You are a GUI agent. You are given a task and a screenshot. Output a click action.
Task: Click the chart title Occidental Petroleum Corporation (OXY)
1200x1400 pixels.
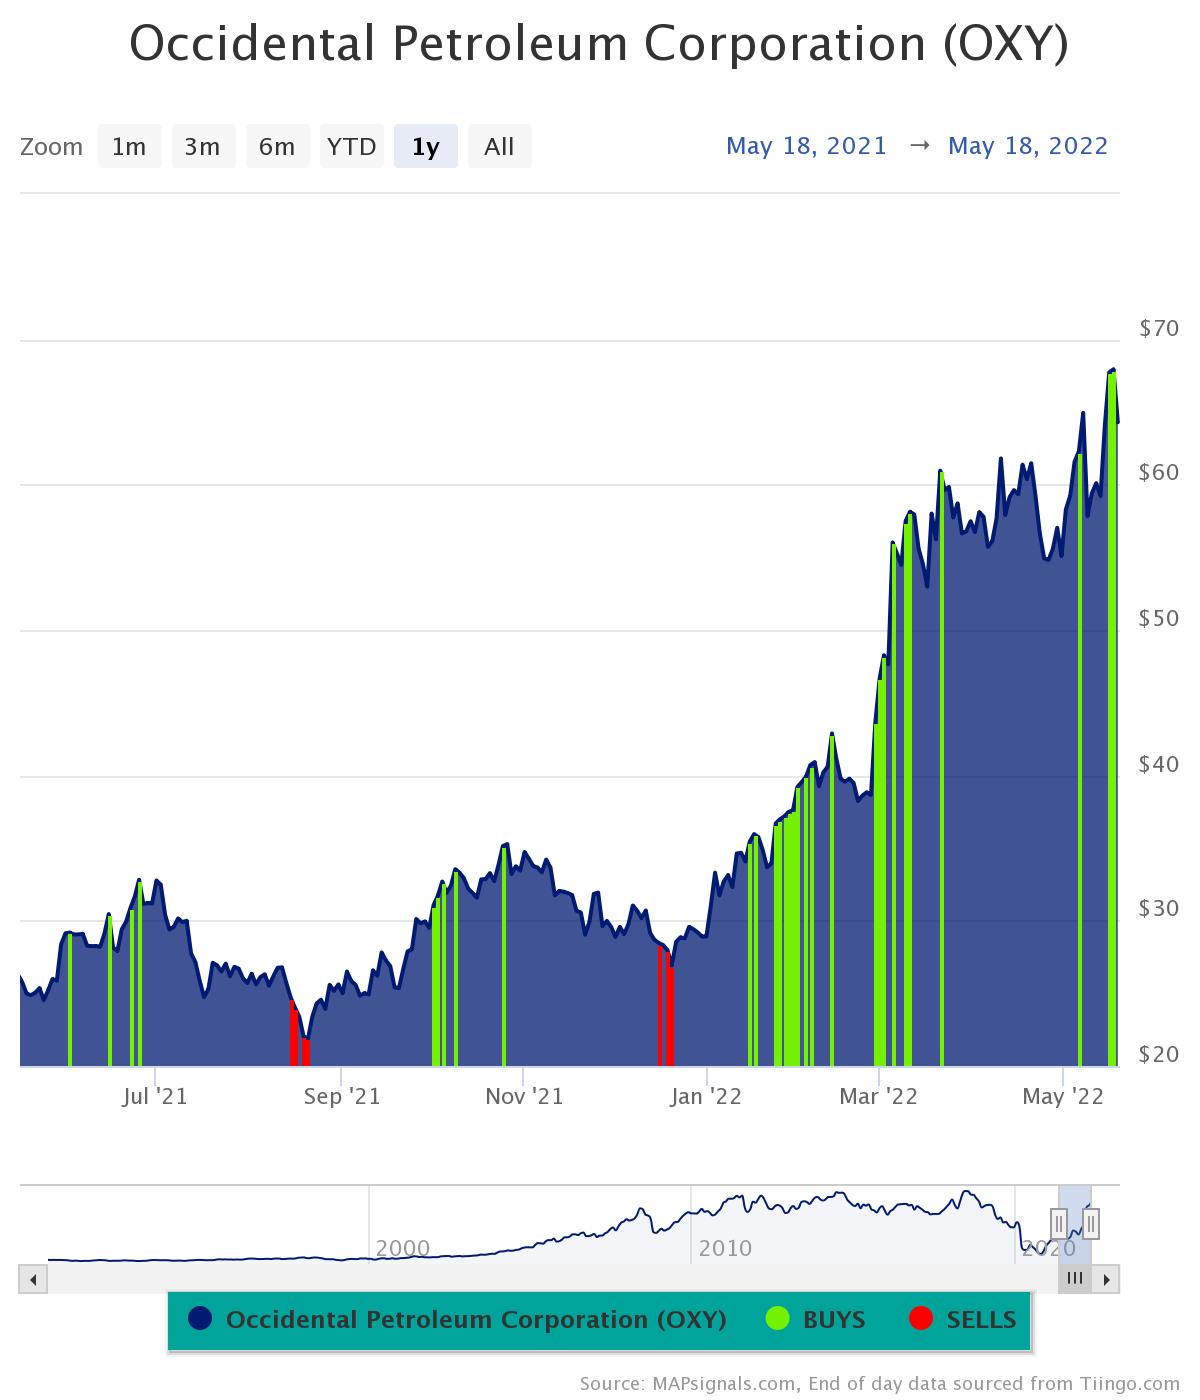tap(599, 44)
